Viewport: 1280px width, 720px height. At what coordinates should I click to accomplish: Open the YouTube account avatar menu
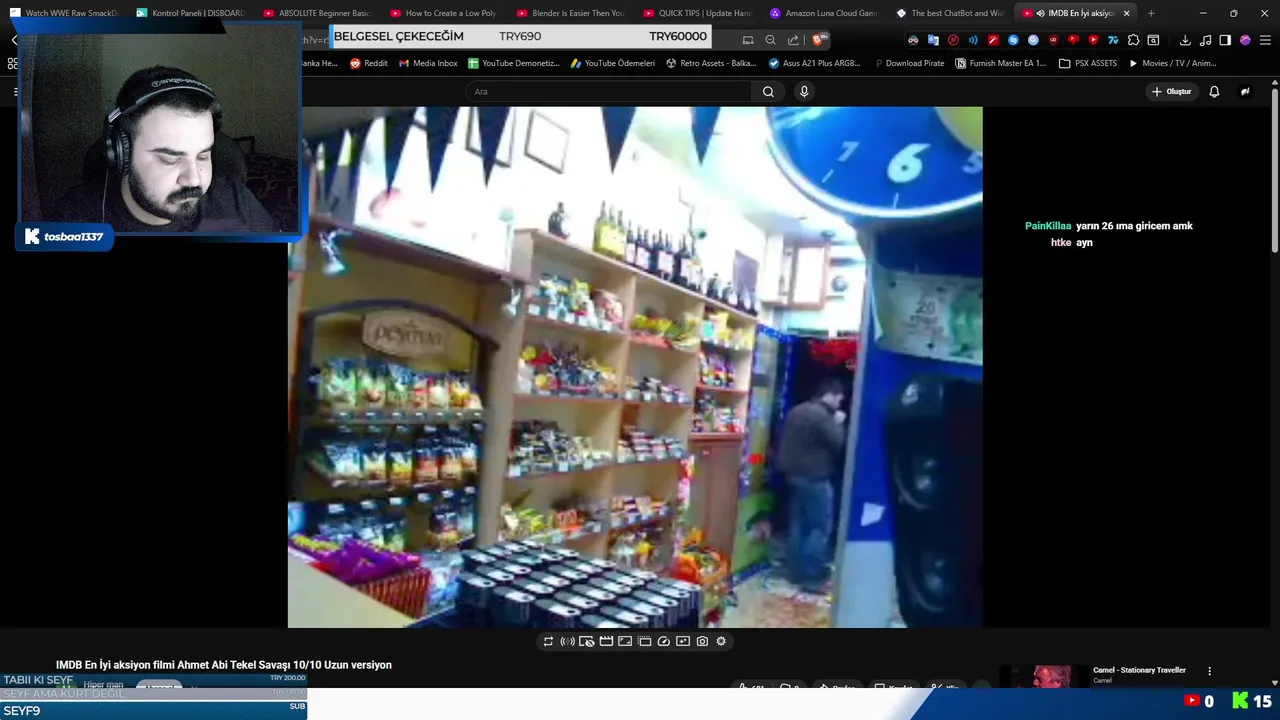(x=1245, y=91)
